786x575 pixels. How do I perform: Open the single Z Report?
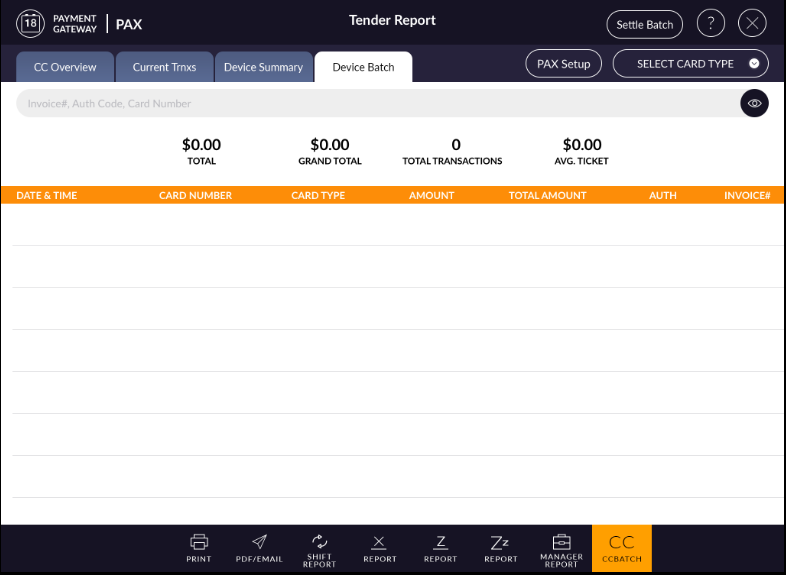pyautogui.click(x=440, y=547)
